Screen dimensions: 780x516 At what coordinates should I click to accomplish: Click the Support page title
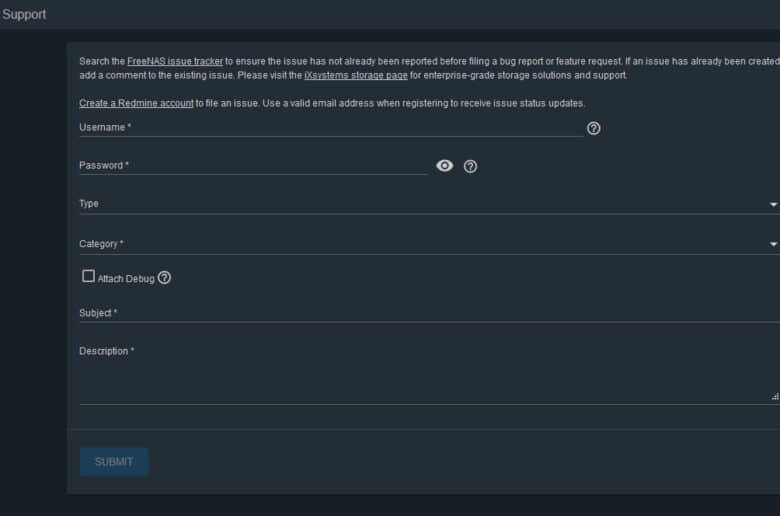24,14
